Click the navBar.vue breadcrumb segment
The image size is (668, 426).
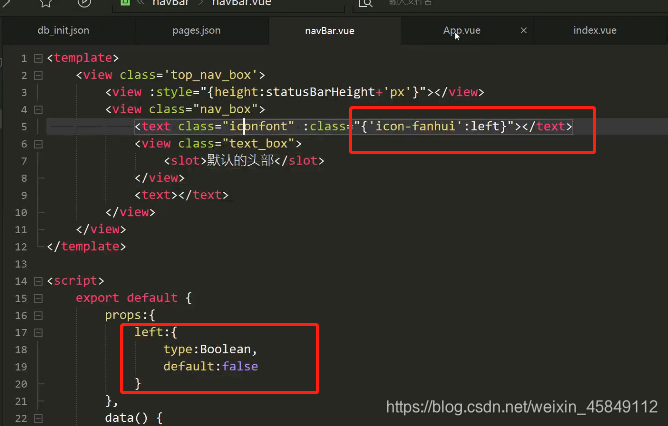[x=241, y=3]
